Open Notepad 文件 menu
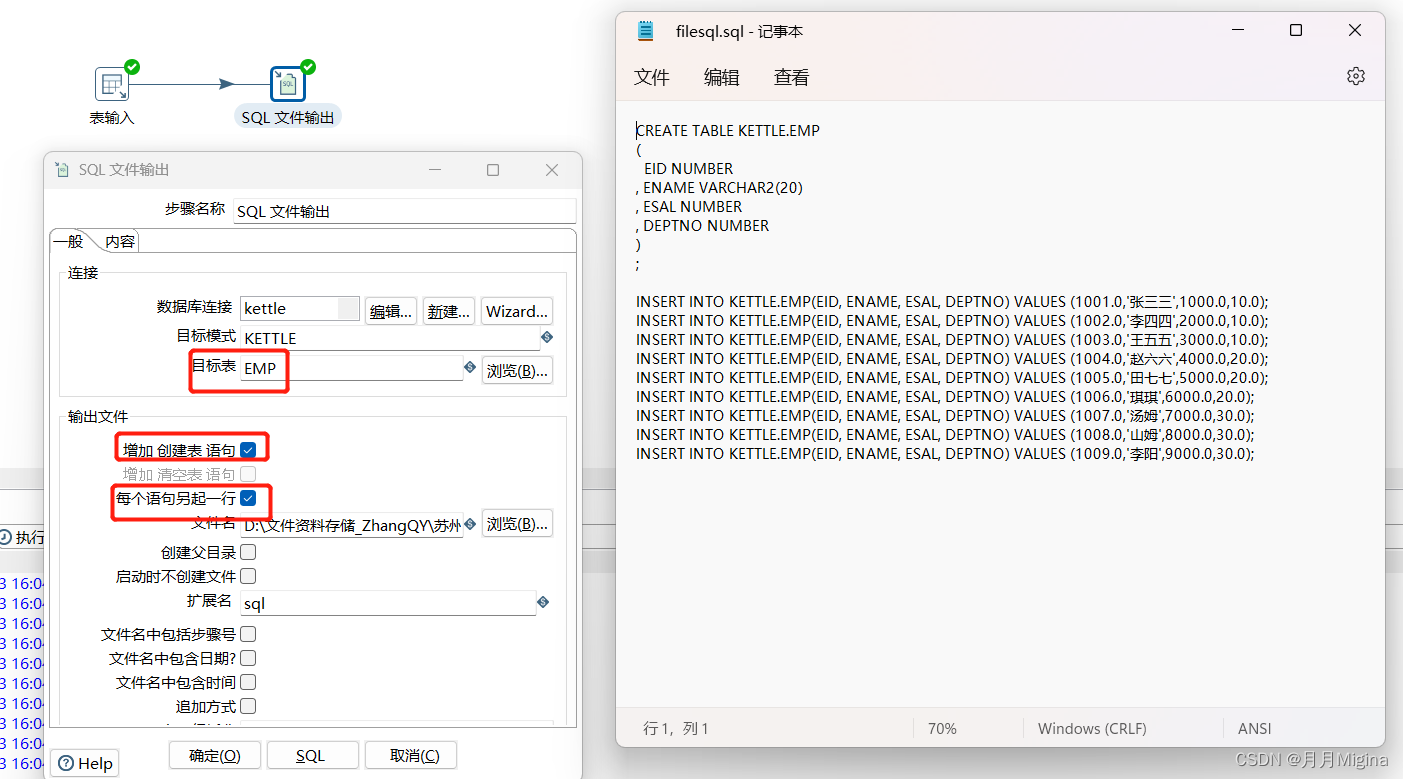This screenshot has width=1403, height=779. (x=651, y=77)
